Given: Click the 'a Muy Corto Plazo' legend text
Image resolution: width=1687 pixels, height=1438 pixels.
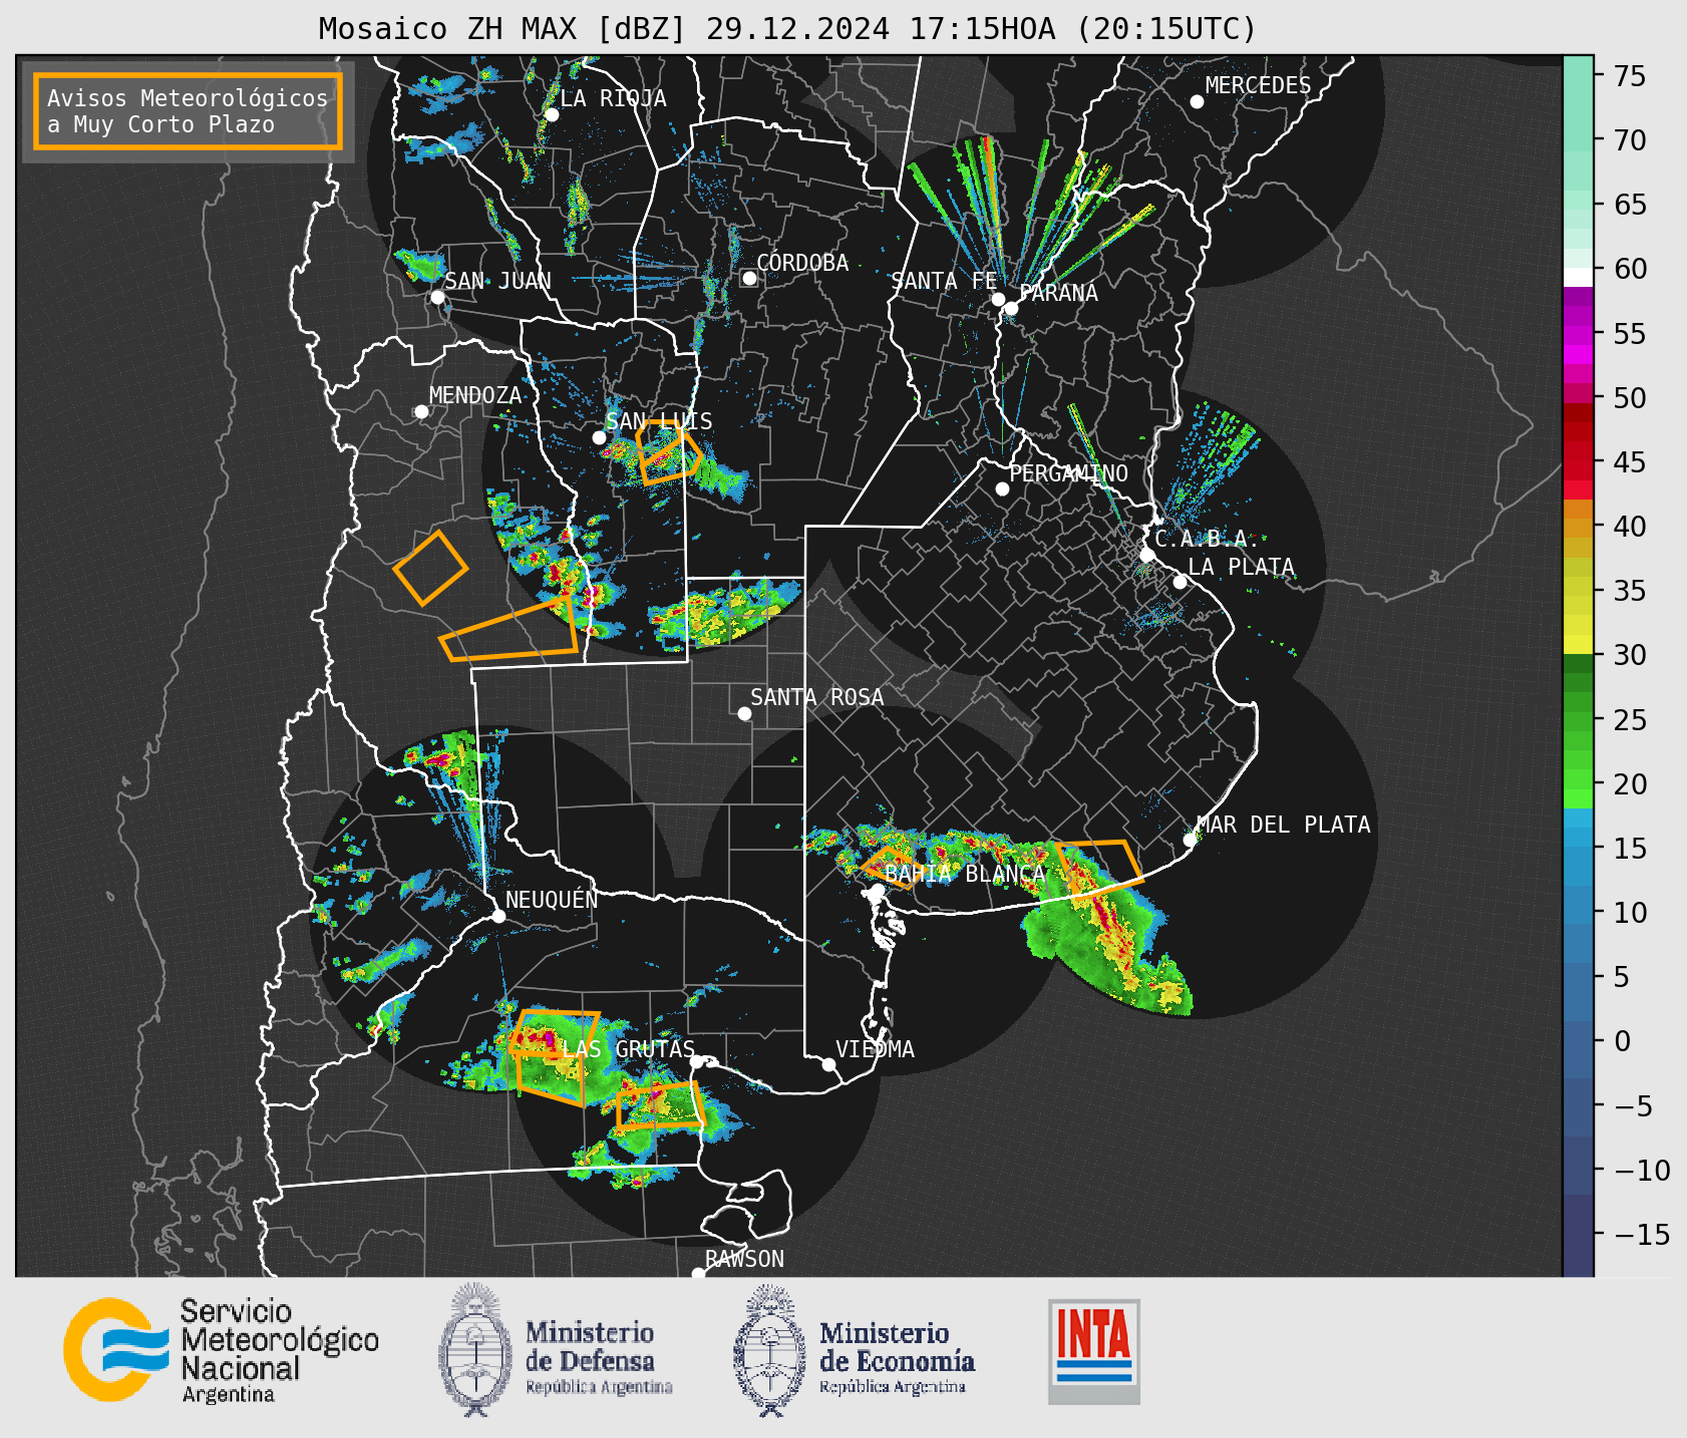Looking at the screenshot, I should click(161, 125).
